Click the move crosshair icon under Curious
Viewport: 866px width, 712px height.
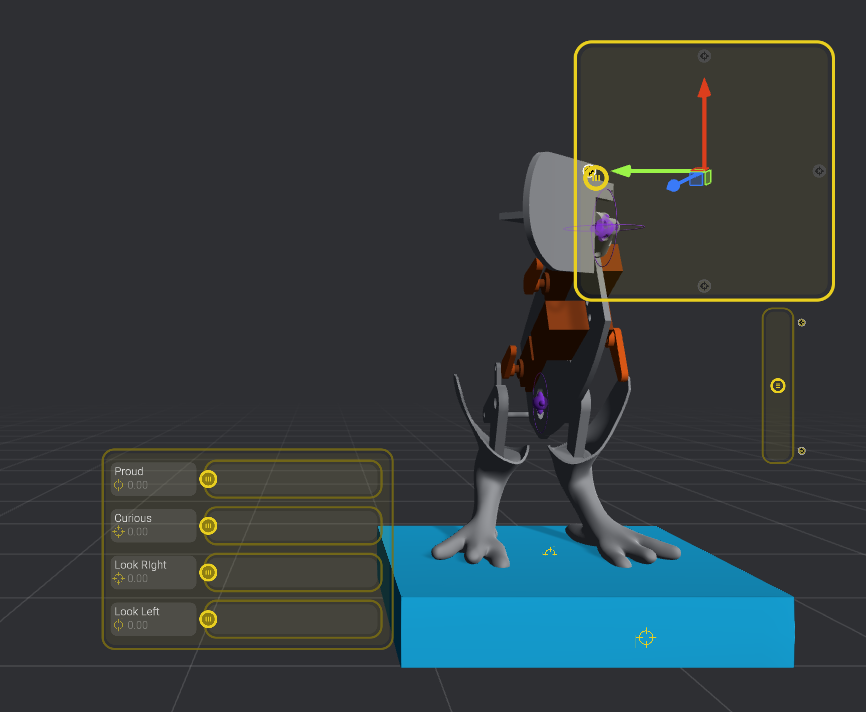118,532
